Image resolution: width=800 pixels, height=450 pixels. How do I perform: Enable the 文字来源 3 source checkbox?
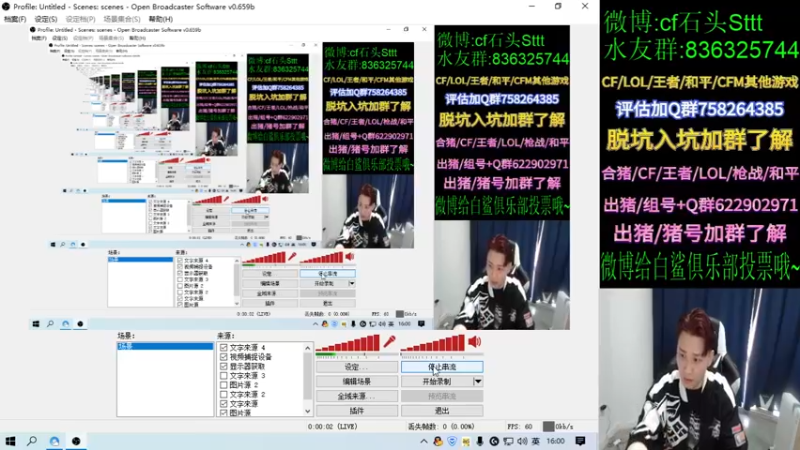point(223,376)
